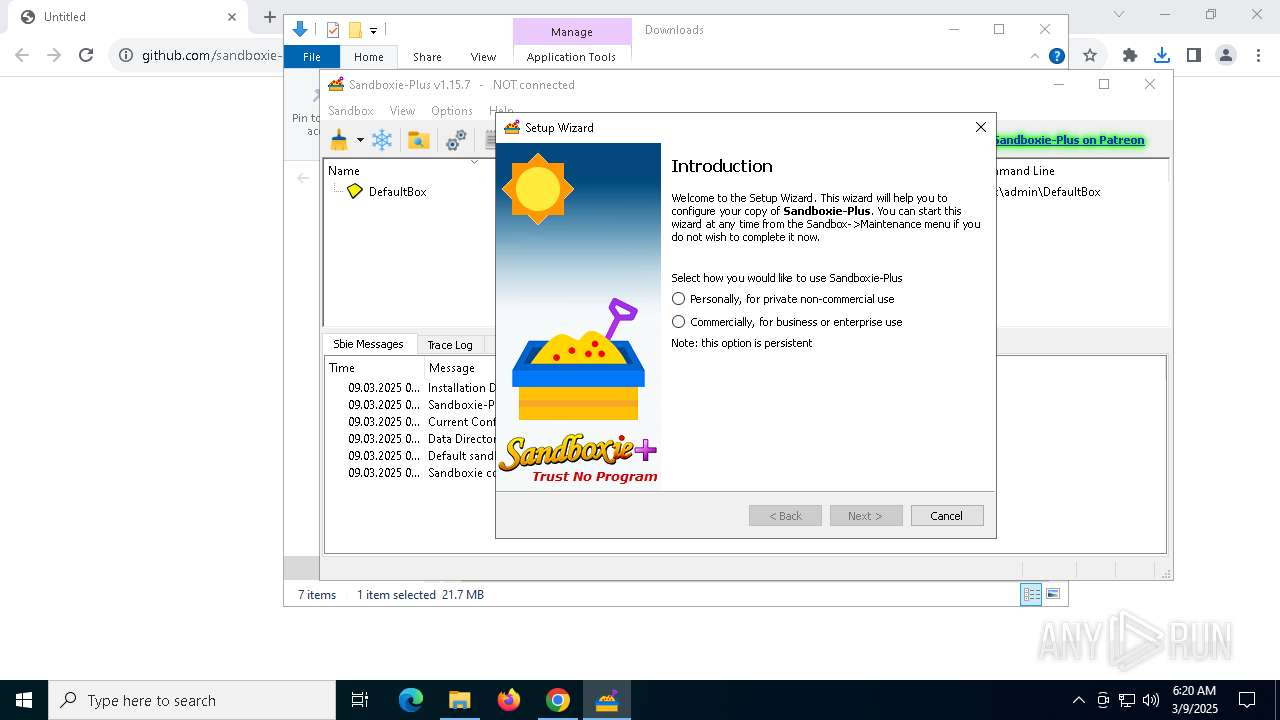Click the folder-with-magnifier toolbar icon
The height and width of the screenshot is (720, 1280).
tap(418, 140)
